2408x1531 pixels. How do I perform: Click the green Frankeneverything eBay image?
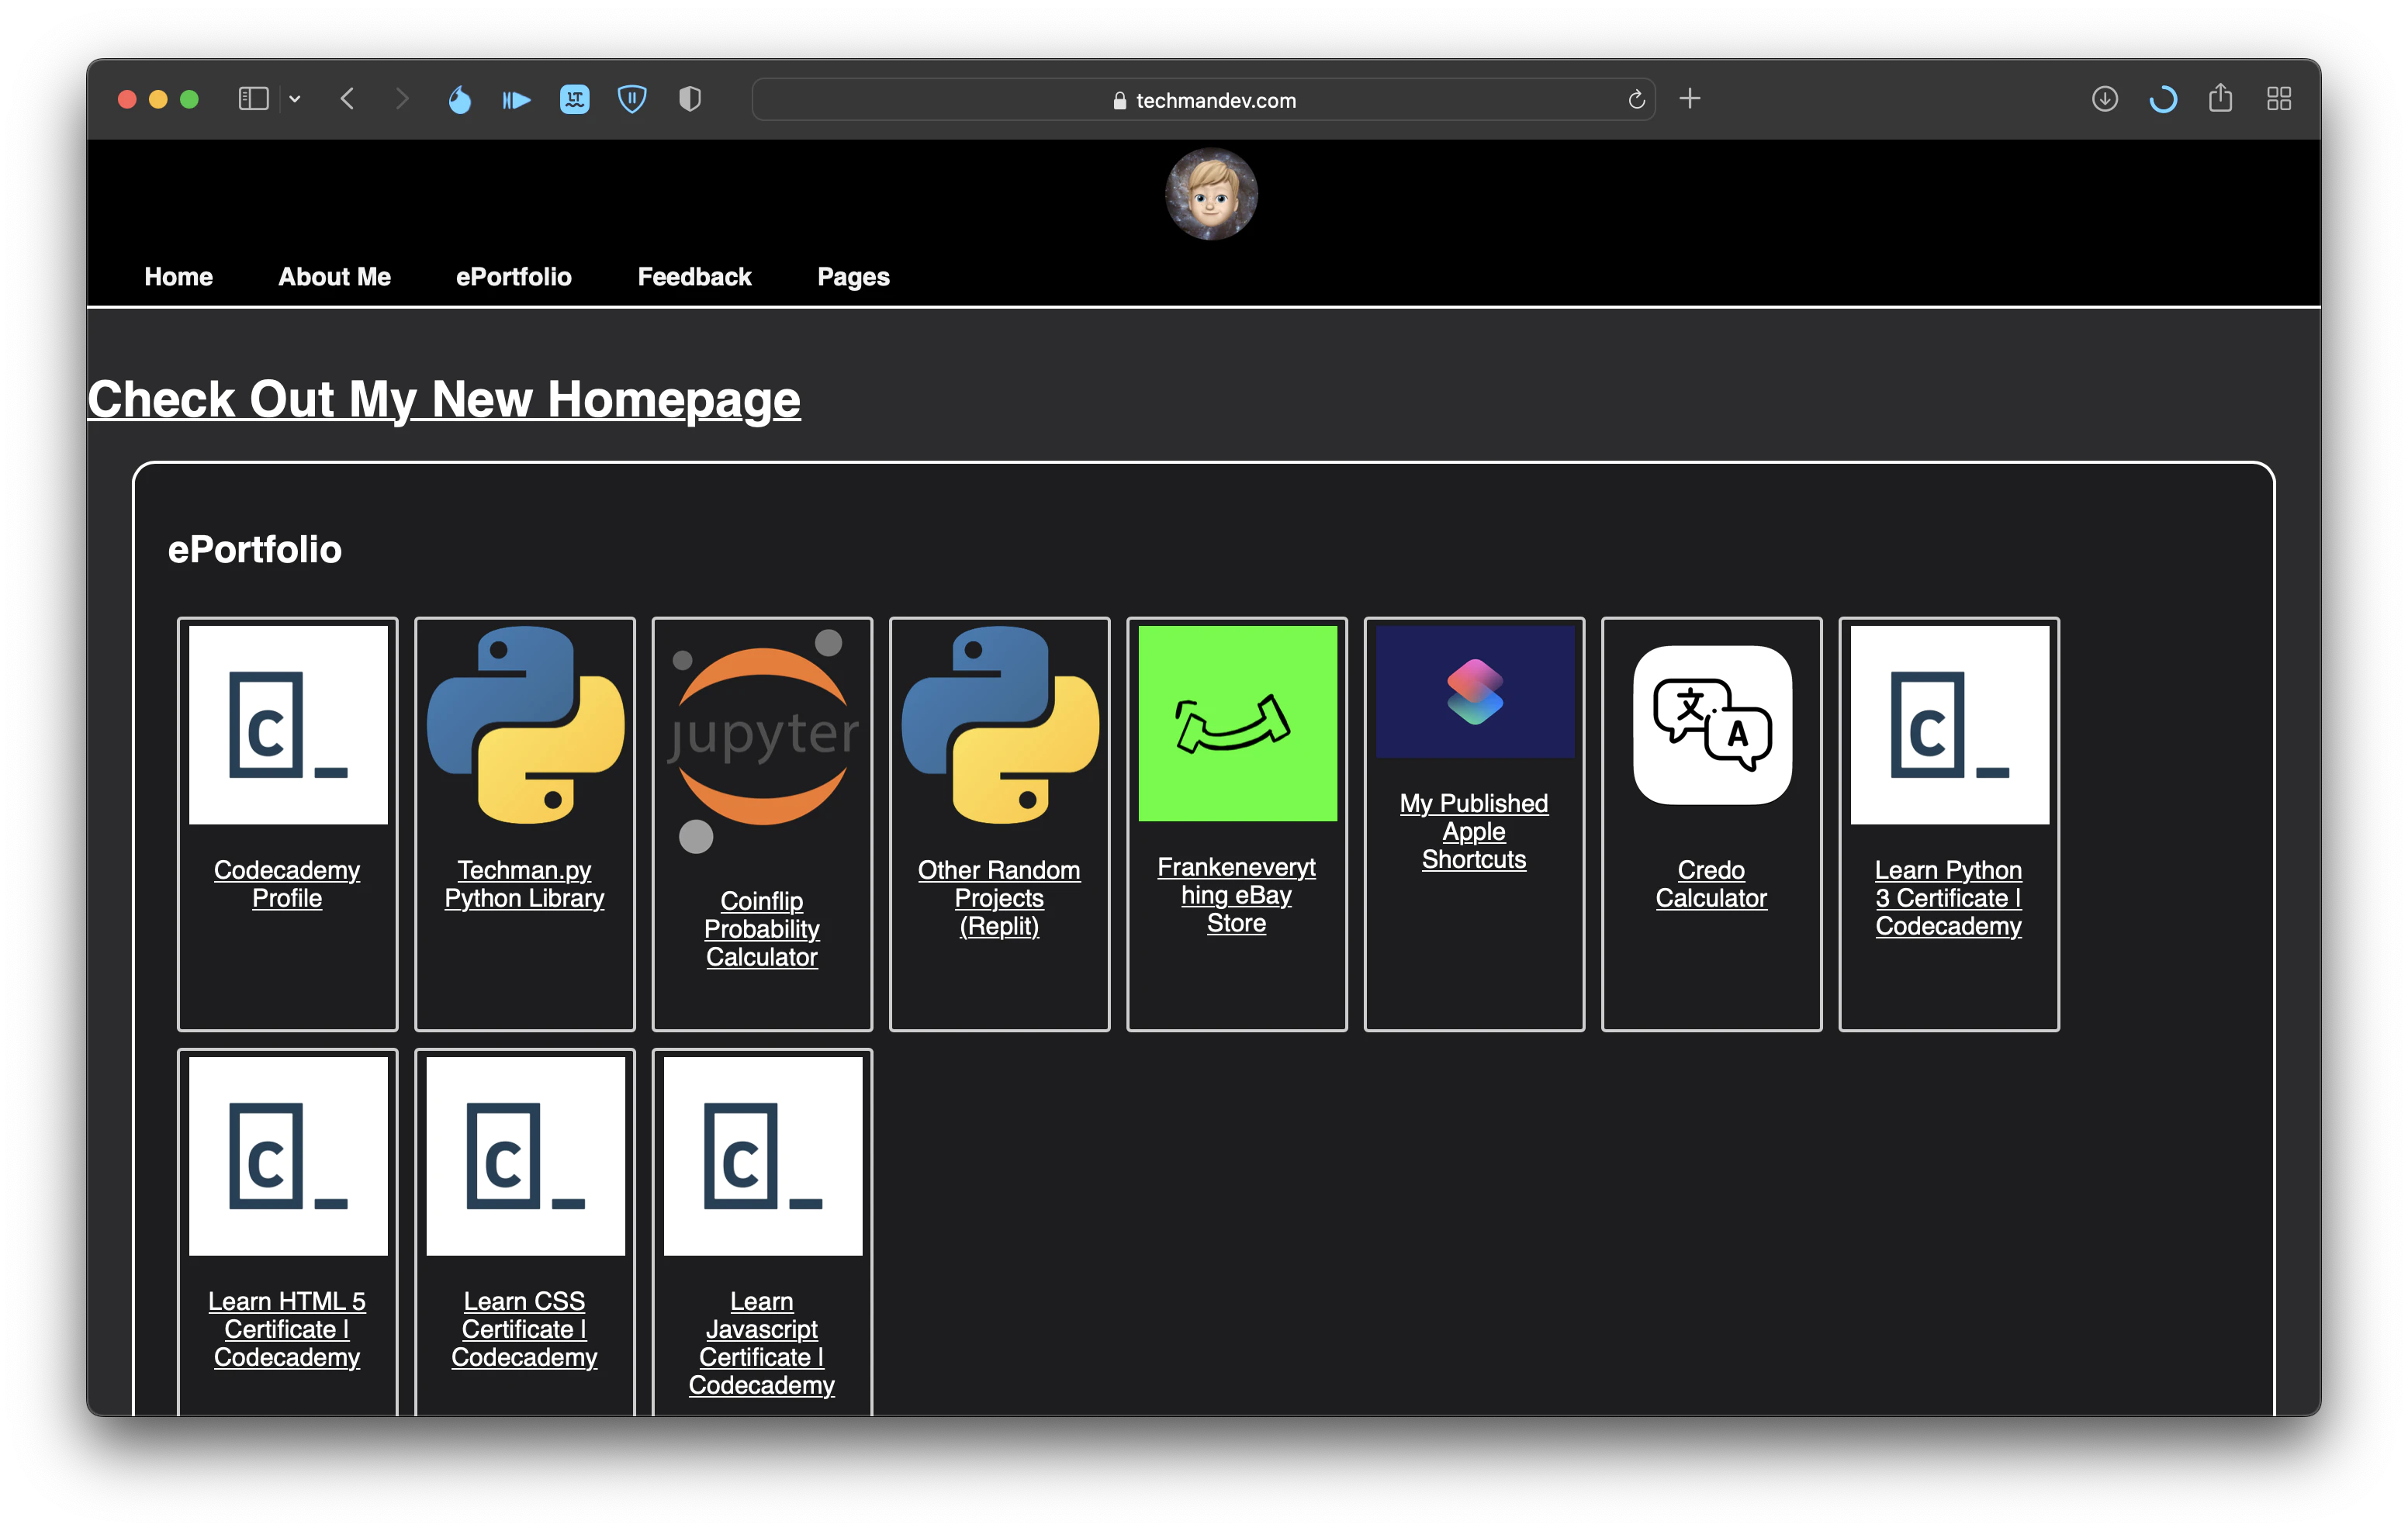(x=1237, y=723)
